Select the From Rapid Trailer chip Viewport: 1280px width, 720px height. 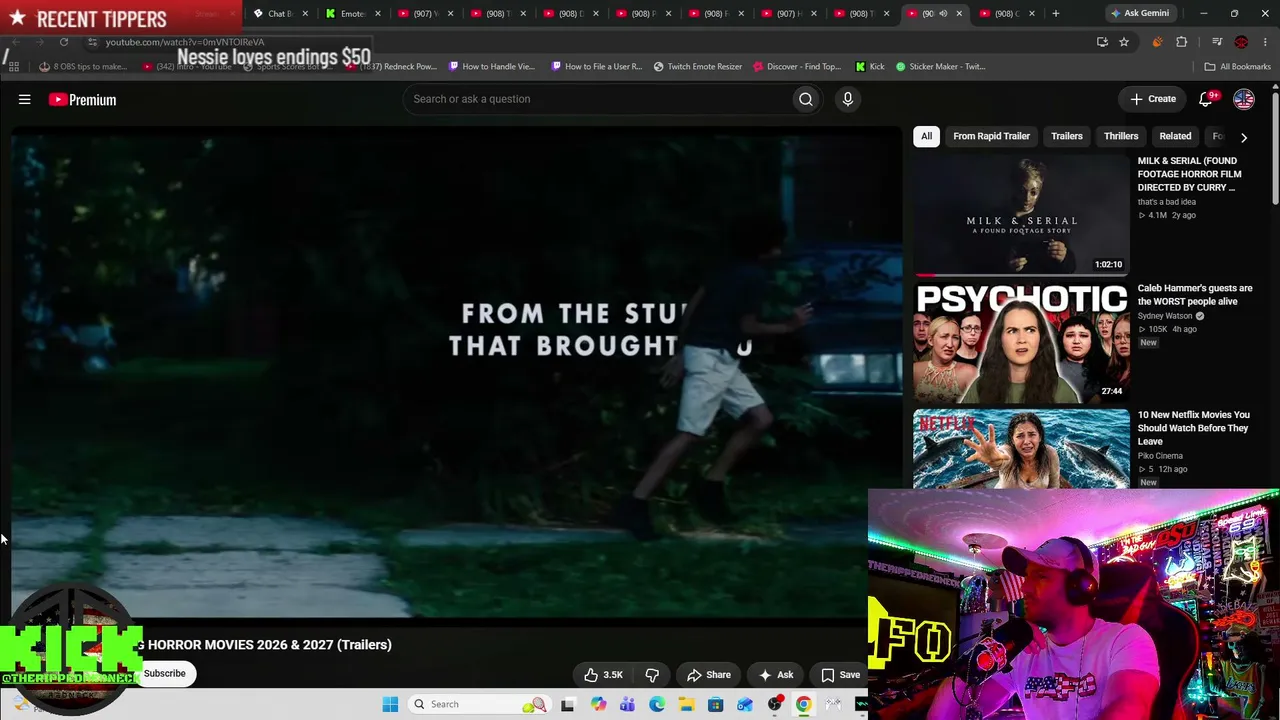coord(991,136)
